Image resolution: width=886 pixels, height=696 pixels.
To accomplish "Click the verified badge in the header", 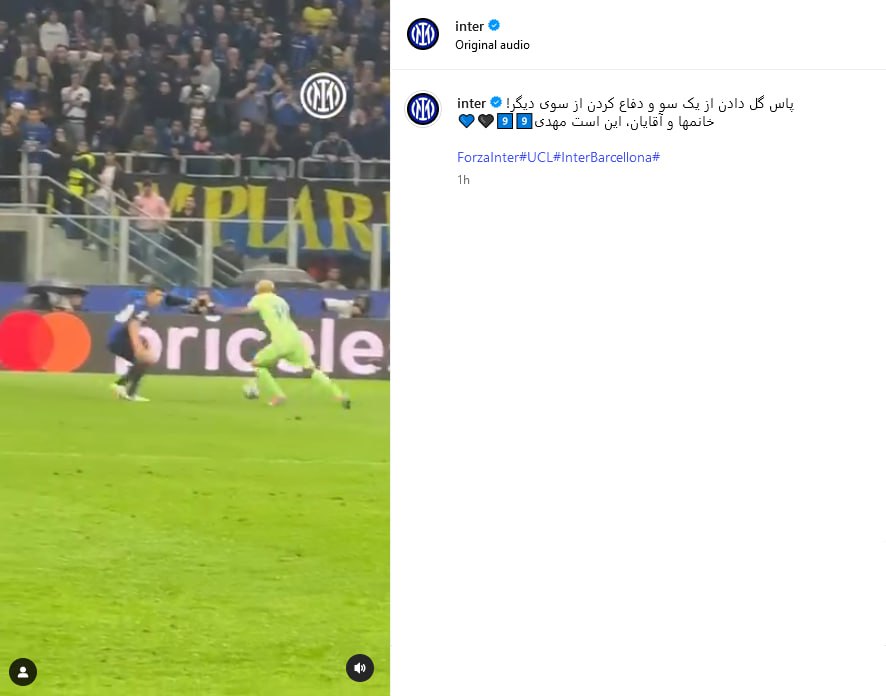I will (494, 25).
